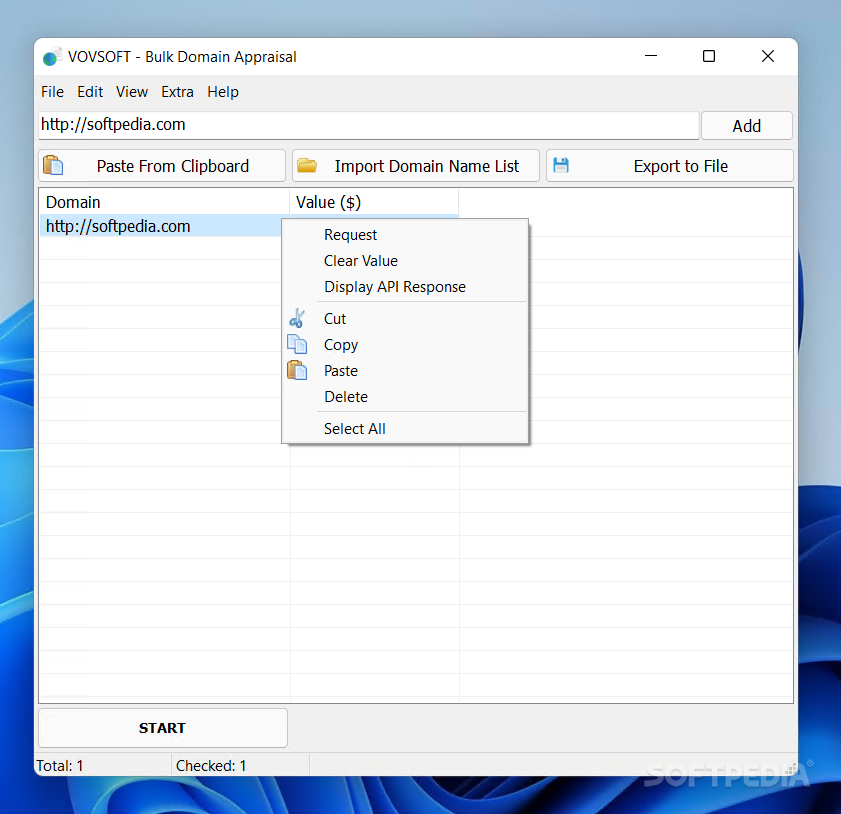Minimize the Bulk Domain Appraisal window

pyautogui.click(x=651, y=56)
